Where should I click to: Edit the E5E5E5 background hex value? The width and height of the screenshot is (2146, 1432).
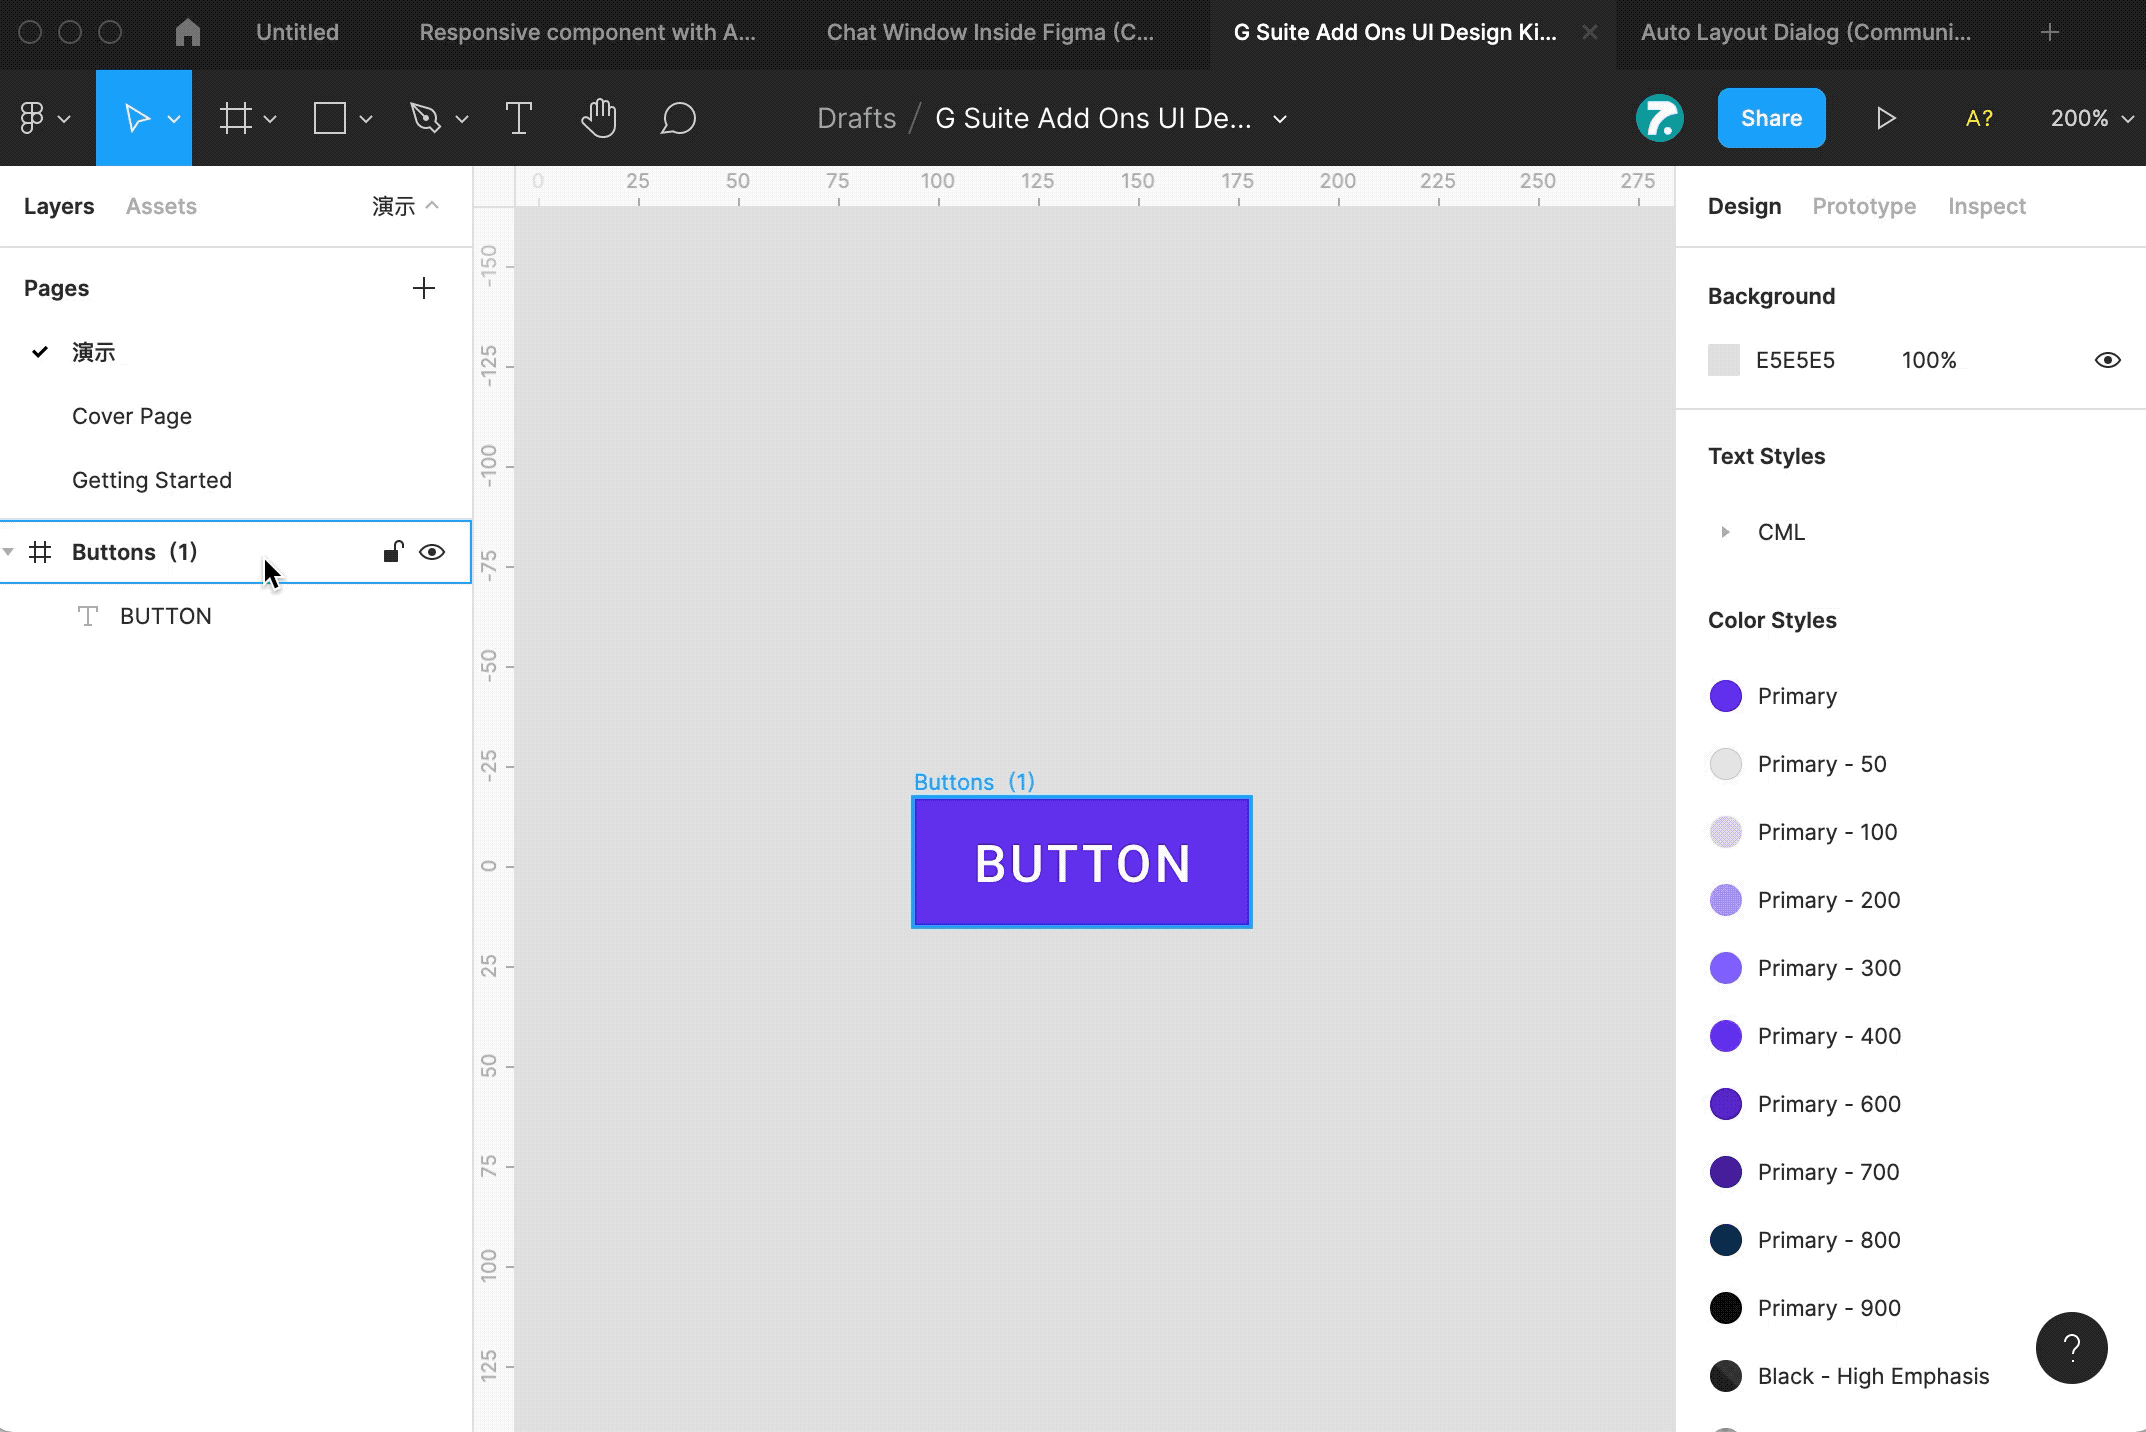pos(1795,360)
